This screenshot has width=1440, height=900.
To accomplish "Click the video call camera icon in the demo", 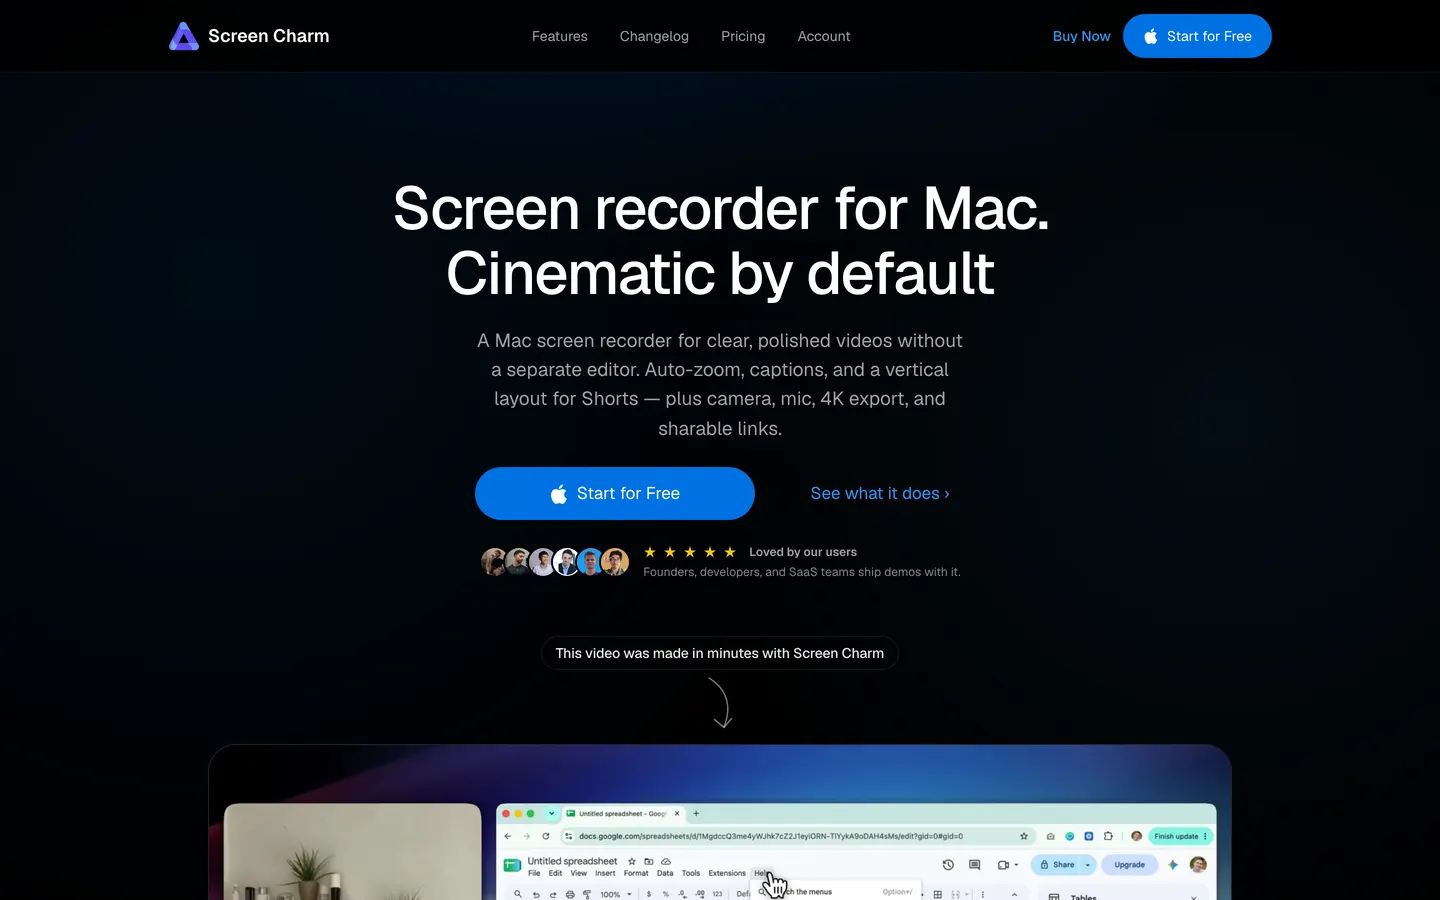I will 1003,865.
